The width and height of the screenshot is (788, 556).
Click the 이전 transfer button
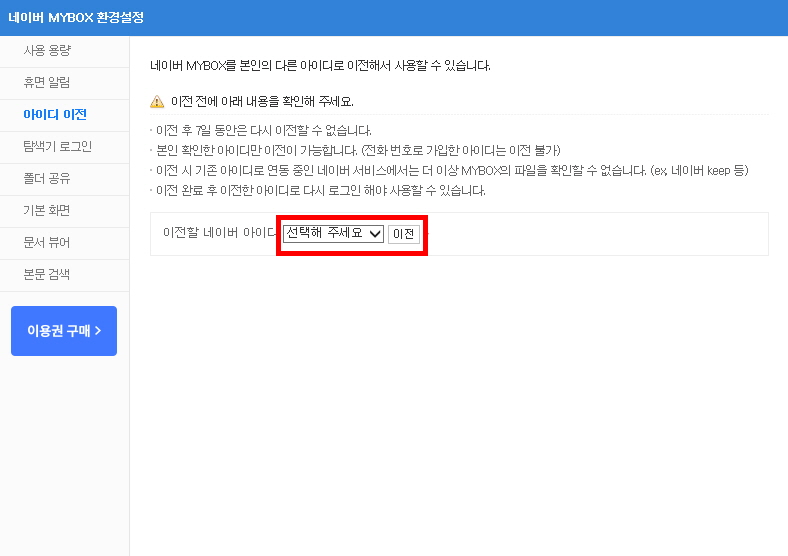point(404,234)
